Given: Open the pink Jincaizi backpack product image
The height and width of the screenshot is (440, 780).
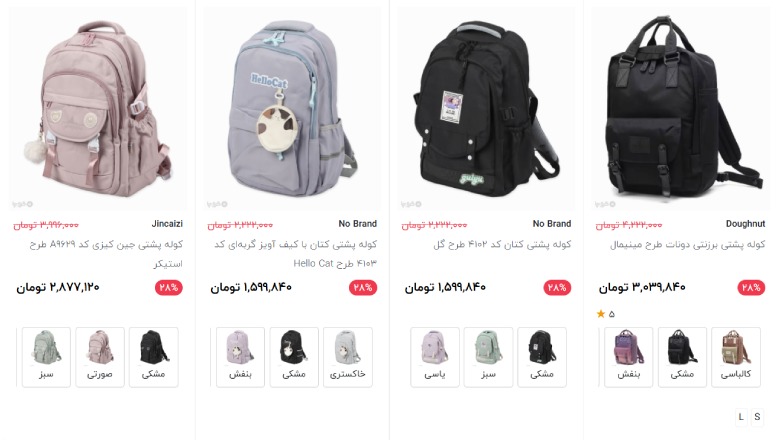Looking at the screenshot, I should [98, 109].
